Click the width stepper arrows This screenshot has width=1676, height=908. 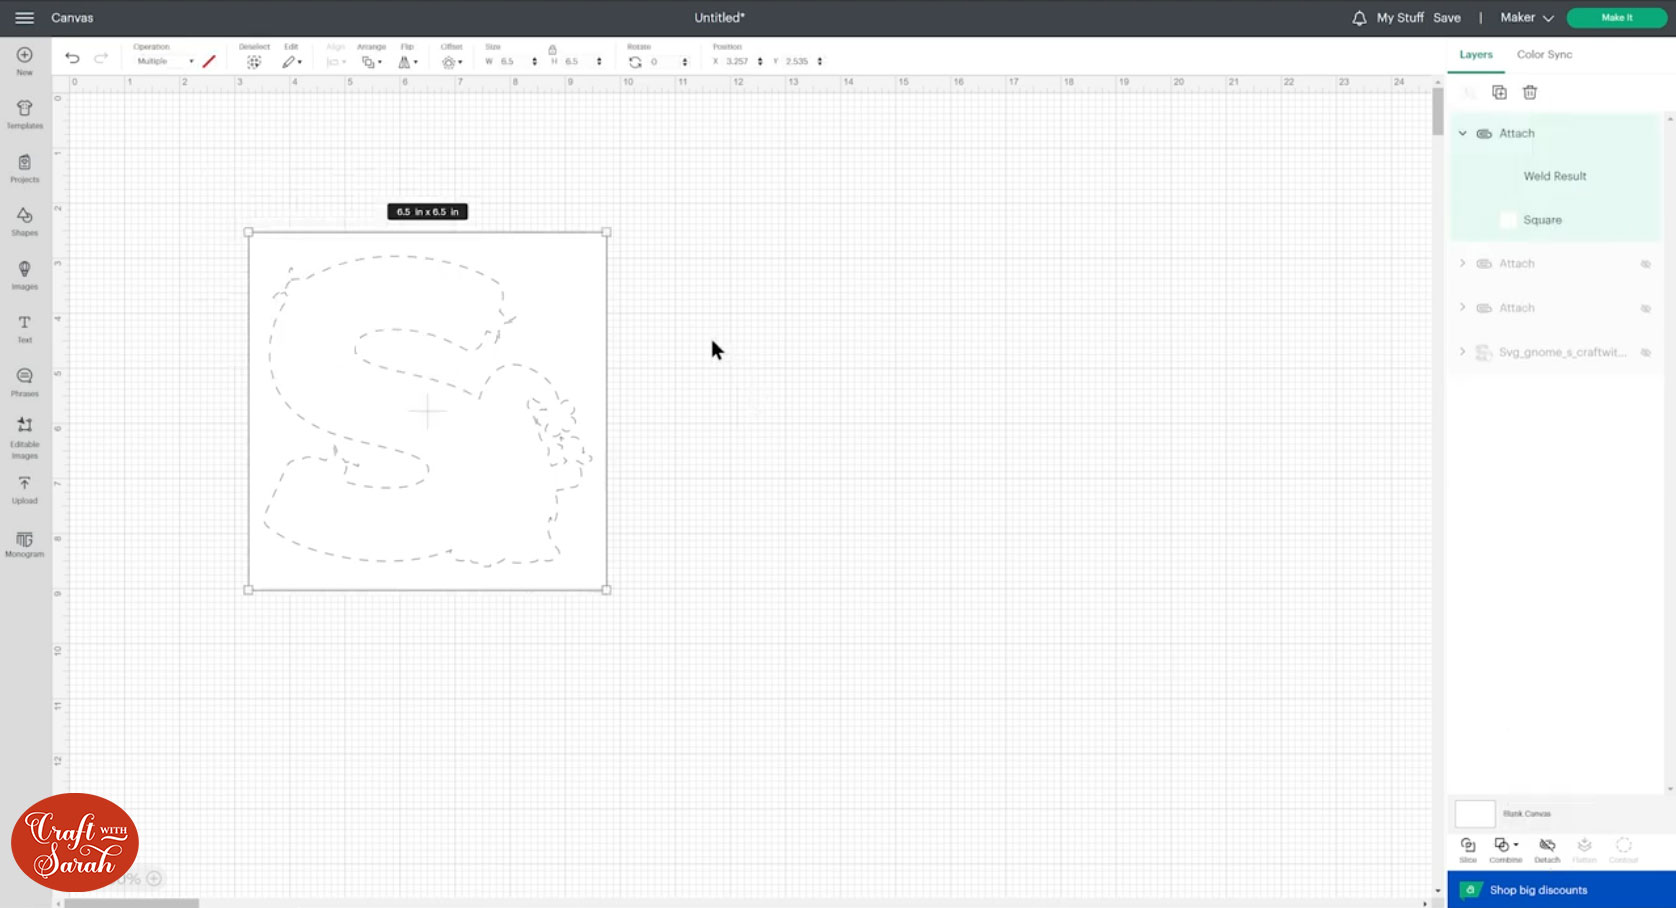(535, 62)
